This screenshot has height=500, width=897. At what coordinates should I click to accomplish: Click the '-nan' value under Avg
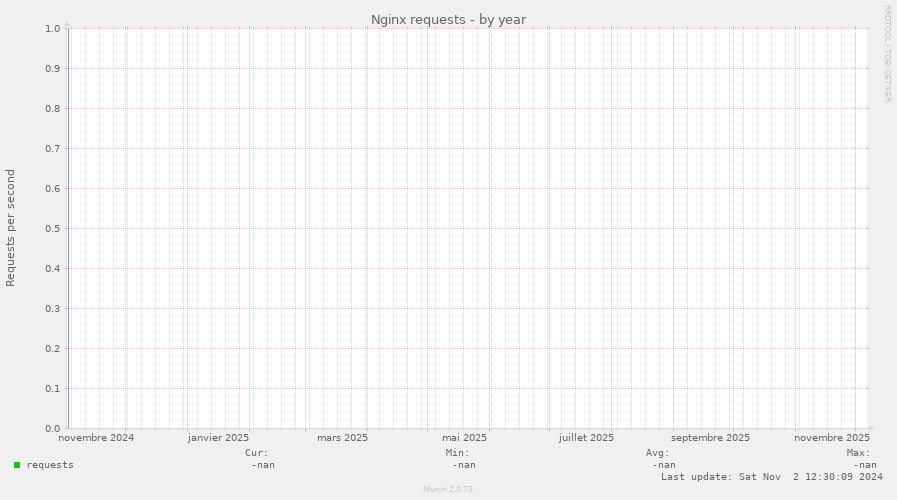(664, 465)
